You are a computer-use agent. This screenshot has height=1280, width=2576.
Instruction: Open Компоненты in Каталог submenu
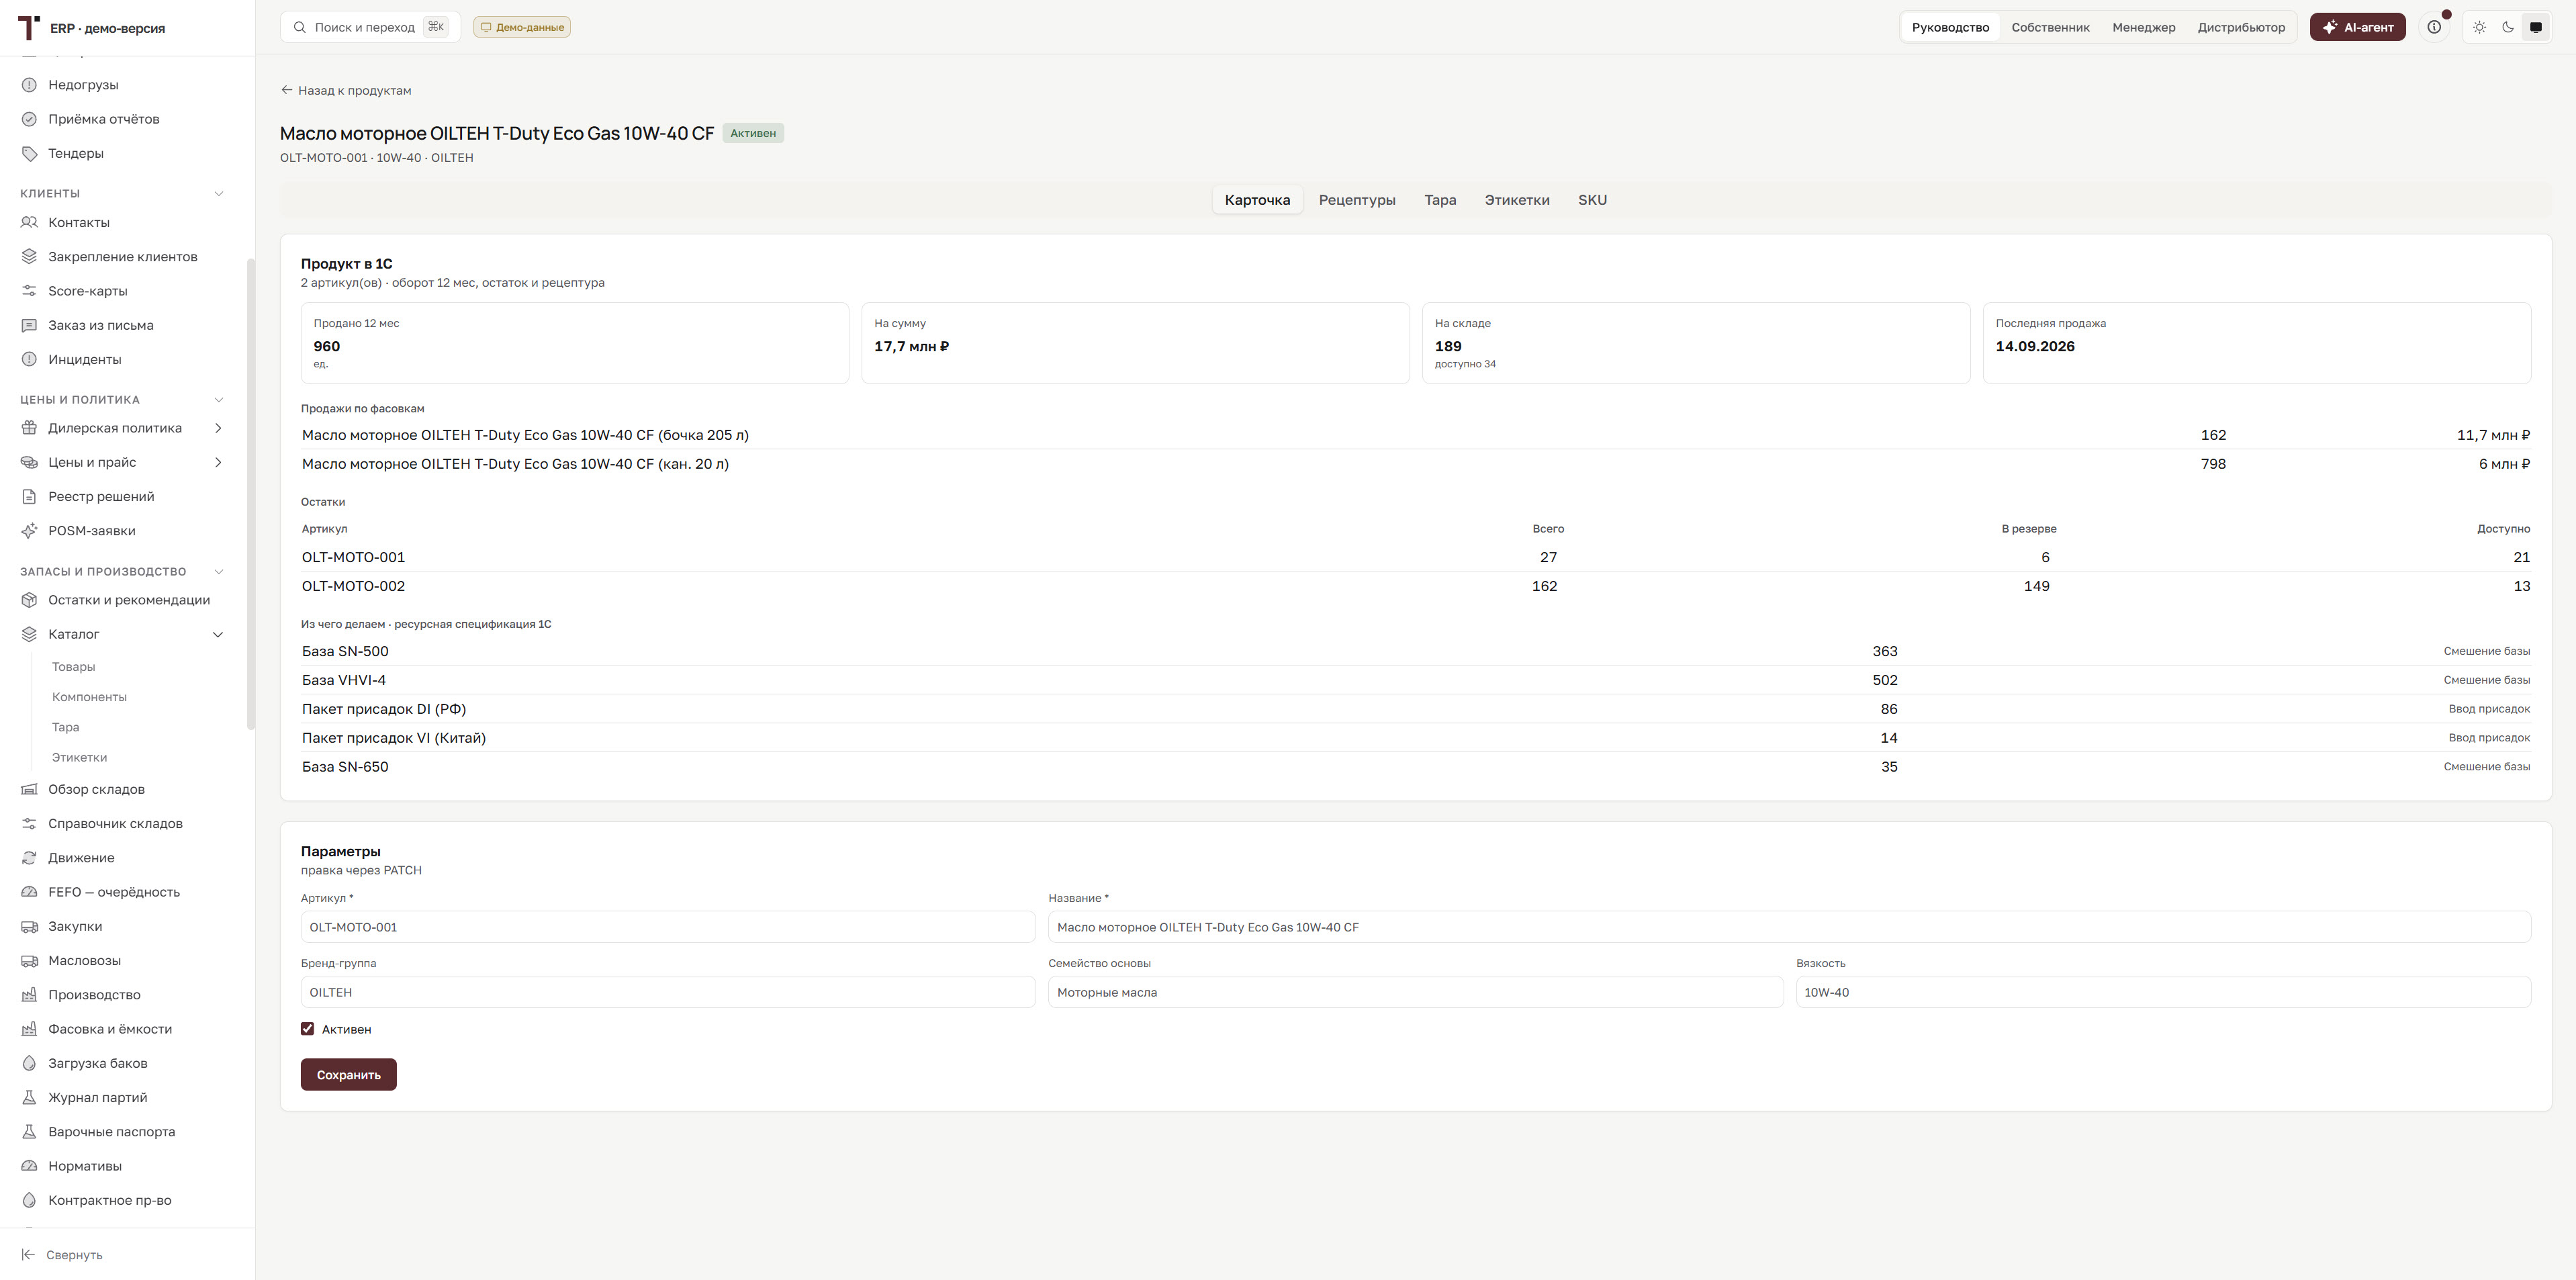89,697
